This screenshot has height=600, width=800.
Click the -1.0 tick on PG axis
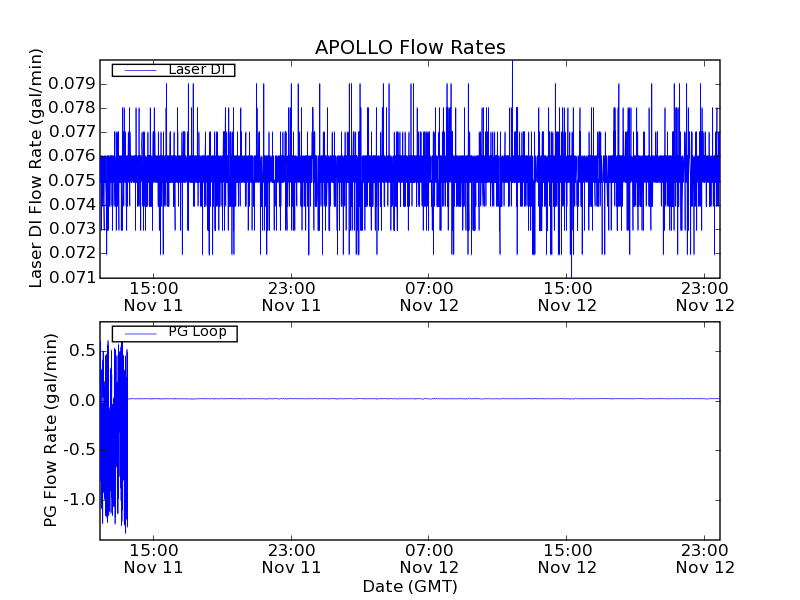[x=78, y=499]
